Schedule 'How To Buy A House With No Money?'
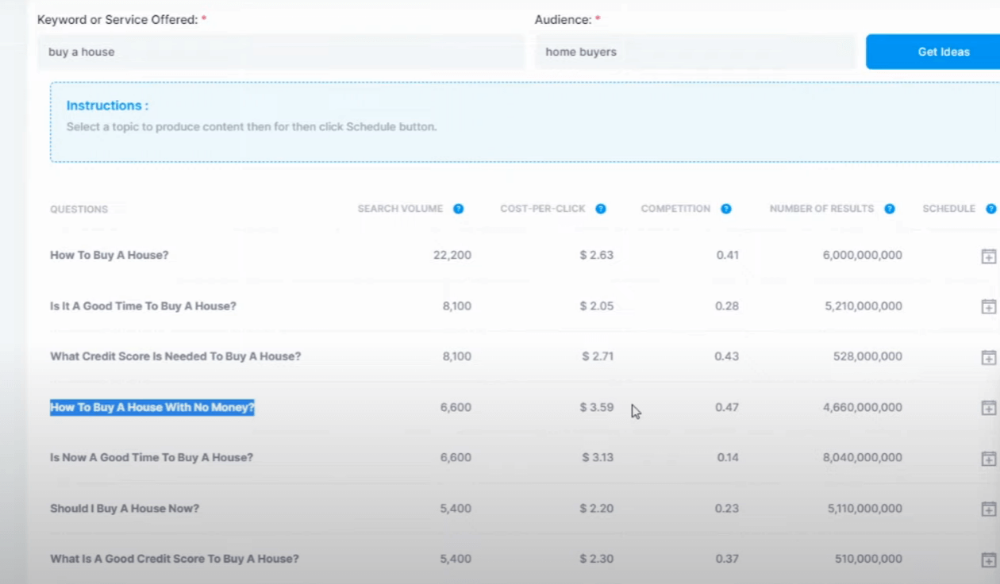This screenshot has height=584, width=1000. pos(988,407)
